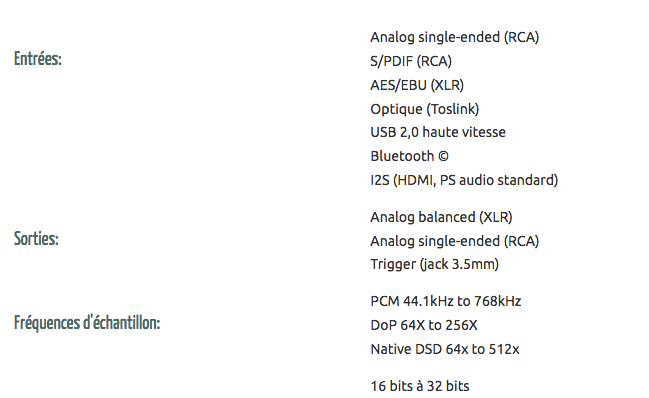The width and height of the screenshot is (649, 398).
Task: Click the S/PDIF (RCA) text
Action: (x=411, y=61)
